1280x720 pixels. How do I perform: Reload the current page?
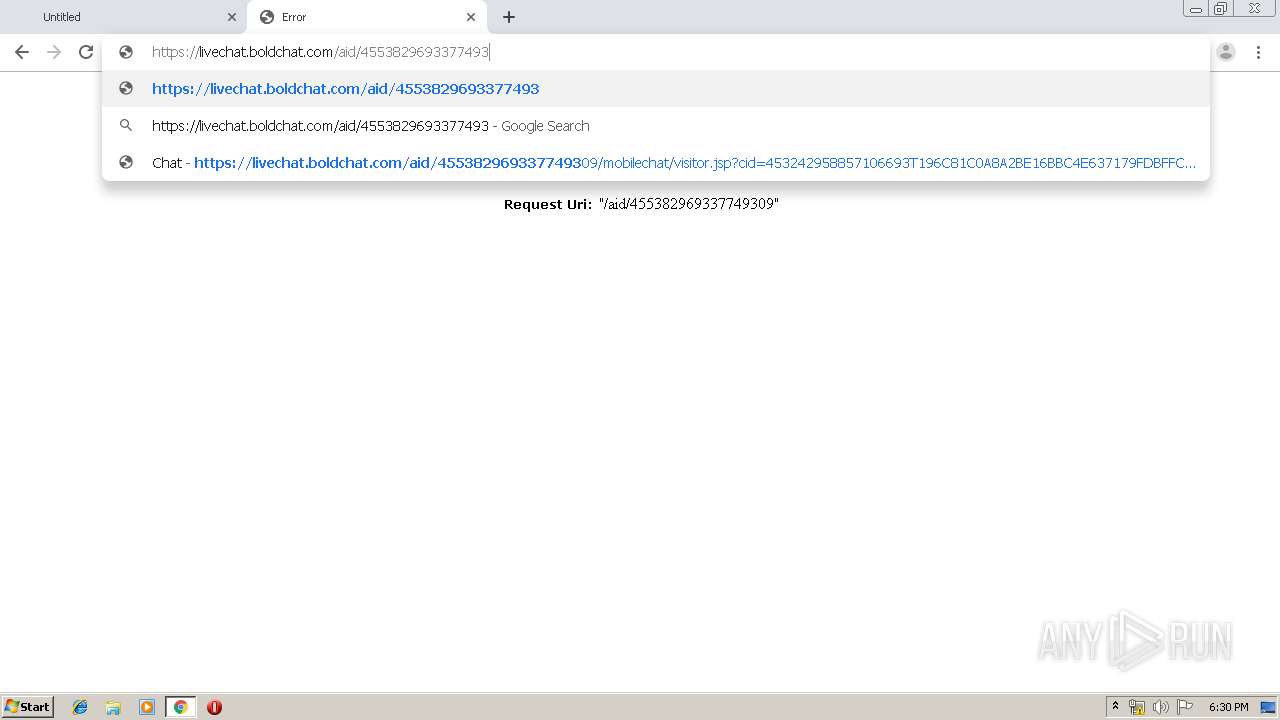86,52
